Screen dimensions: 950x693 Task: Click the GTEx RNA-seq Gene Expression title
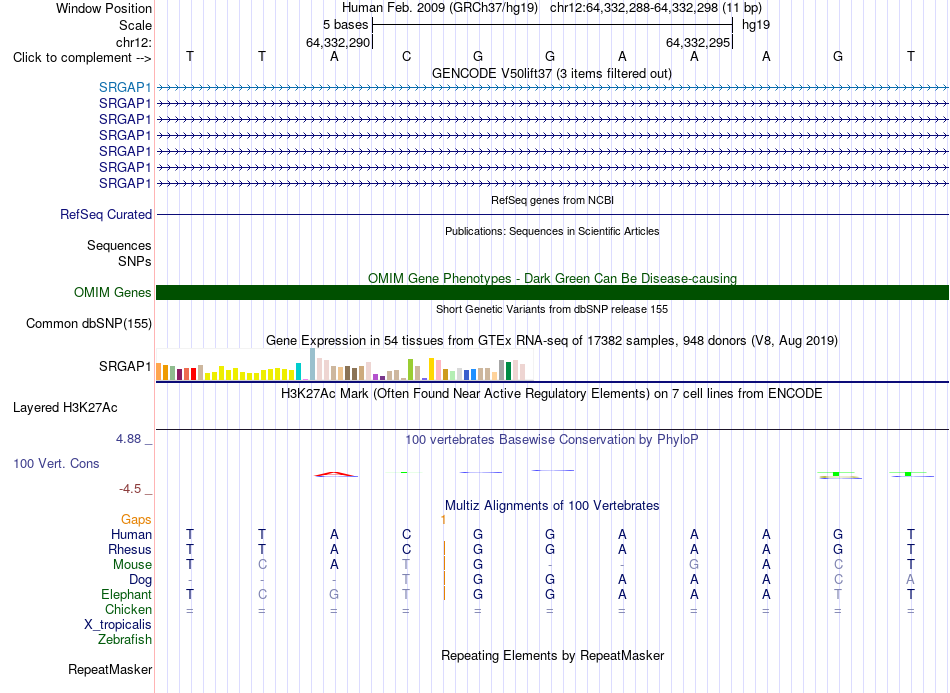552,340
